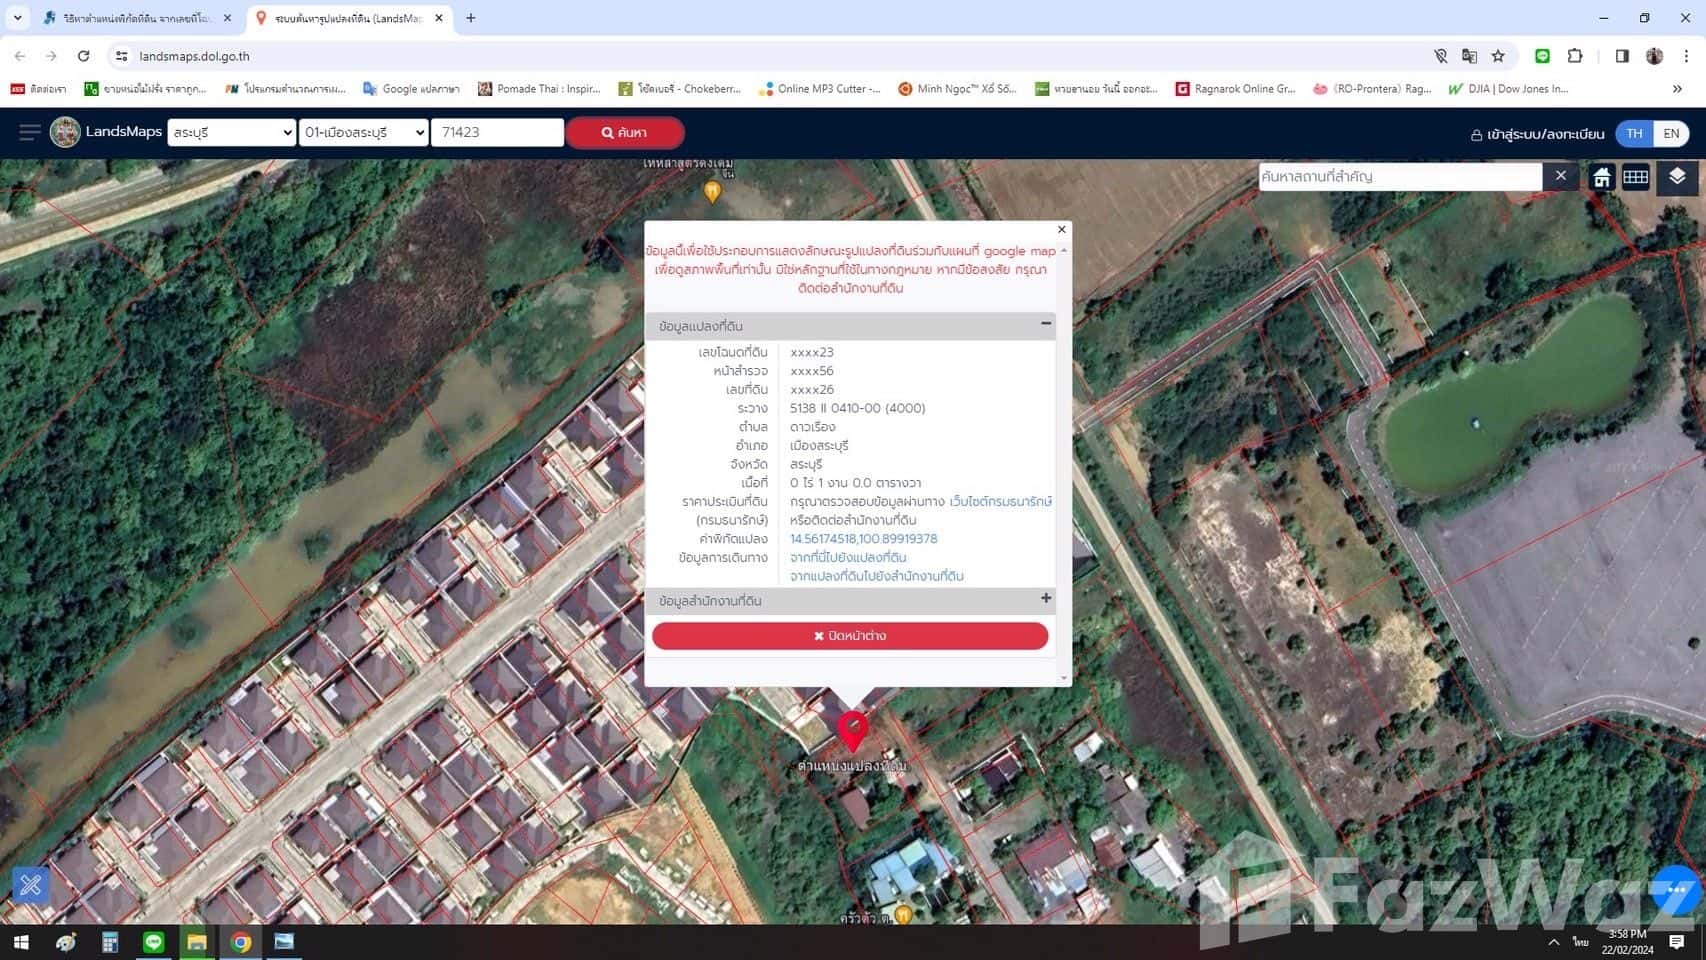The width and height of the screenshot is (1706, 960).
Task: Open the province dropdown showing สระบุรี
Action: tap(231, 132)
